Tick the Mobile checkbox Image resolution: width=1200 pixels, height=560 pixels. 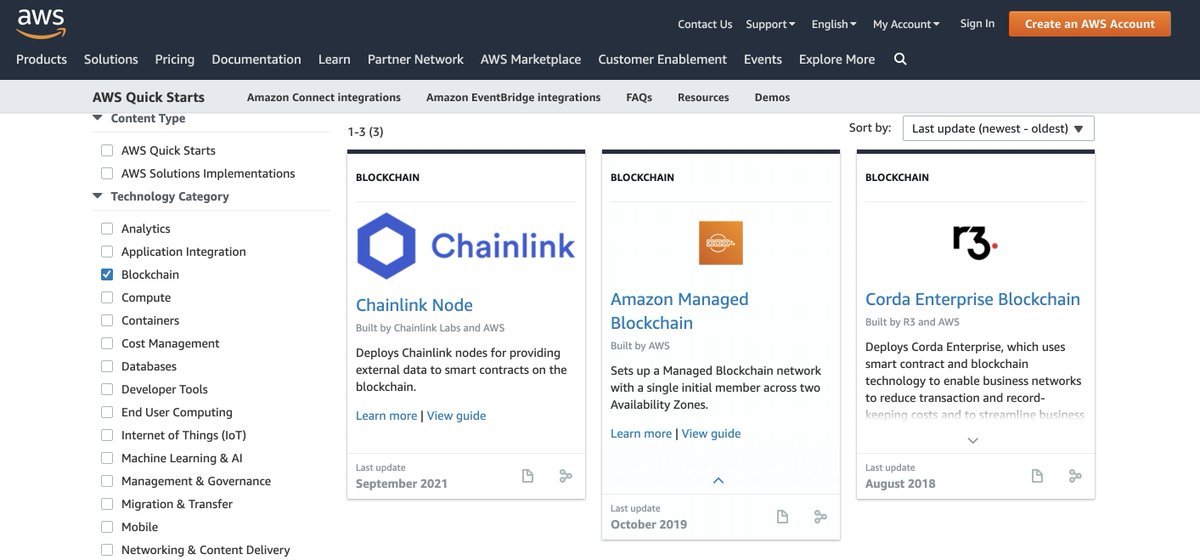(x=107, y=528)
